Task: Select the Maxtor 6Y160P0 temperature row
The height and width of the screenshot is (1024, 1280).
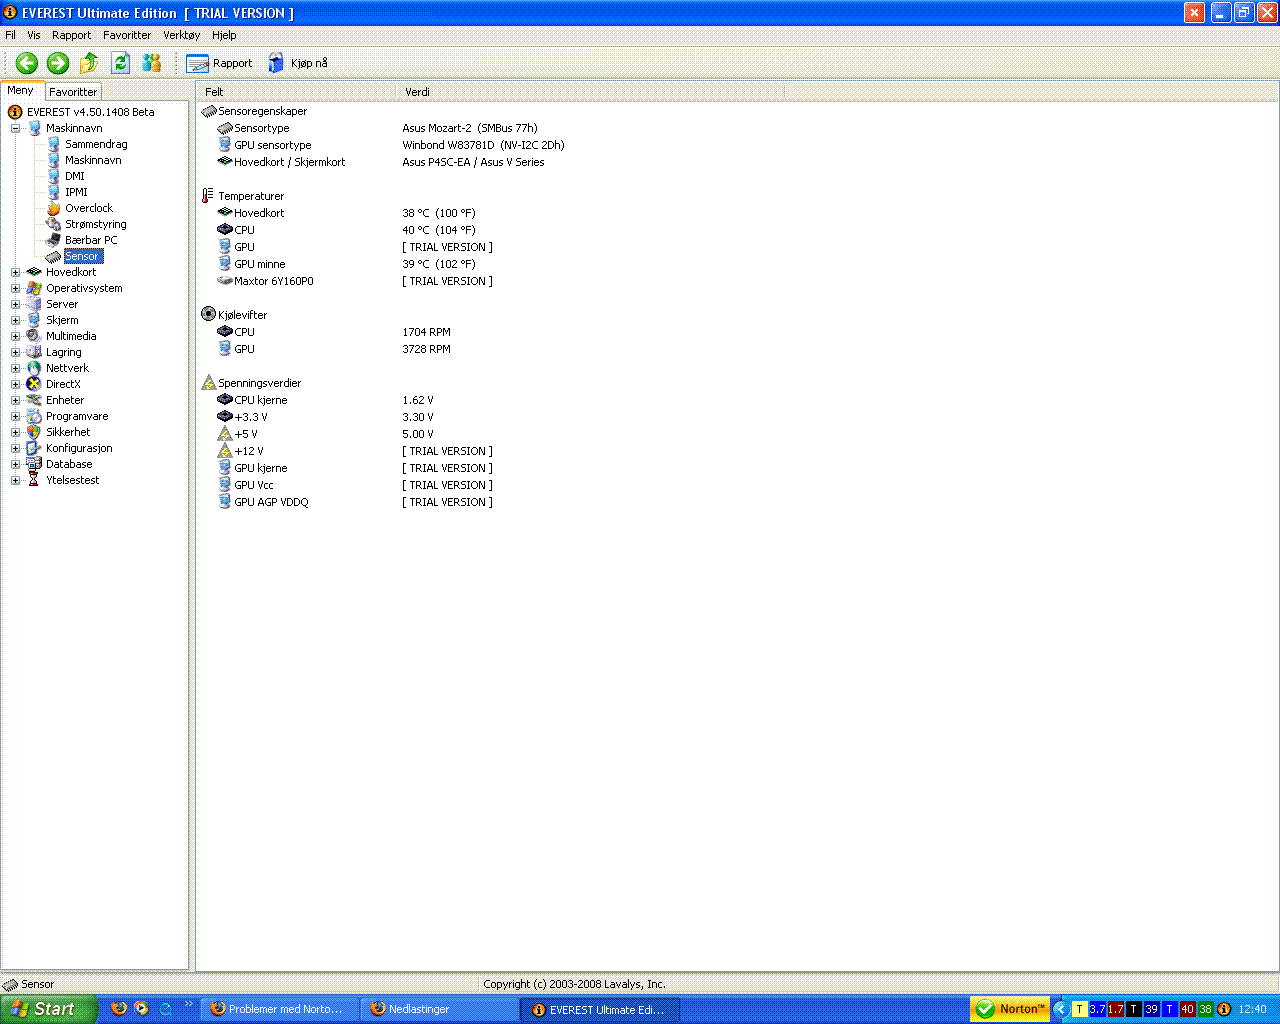Action: (355, 281)
